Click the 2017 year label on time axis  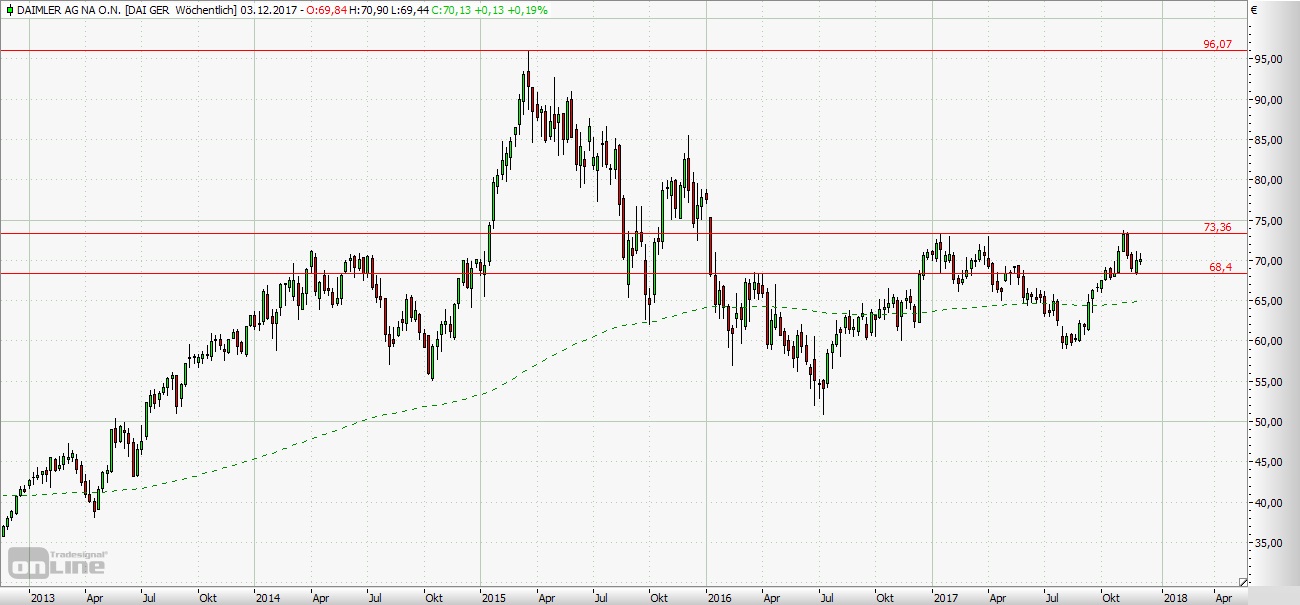tap(945, 597)
